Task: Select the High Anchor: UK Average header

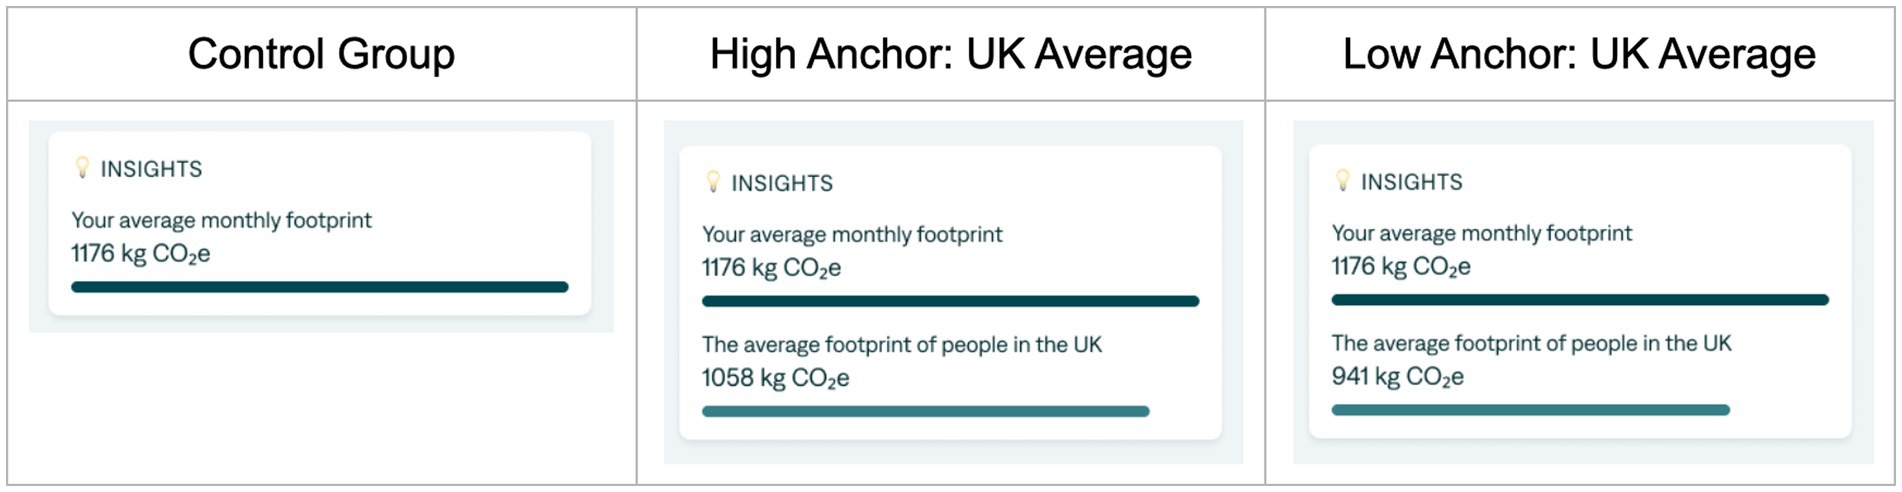Action: (x=950, y=54)
